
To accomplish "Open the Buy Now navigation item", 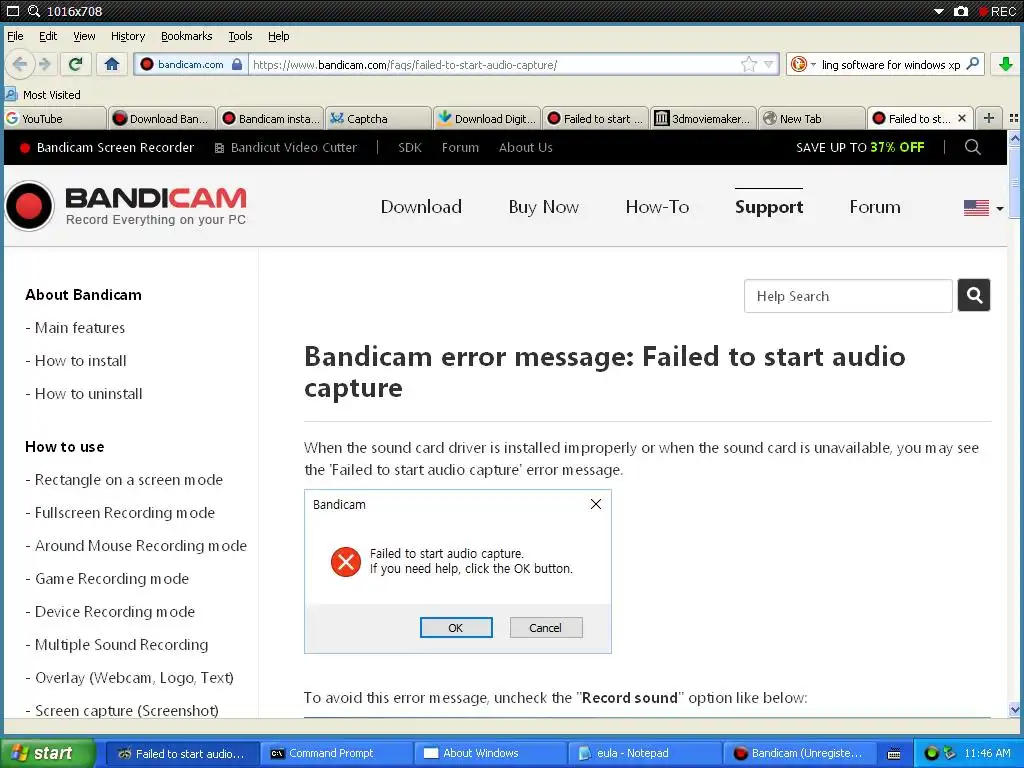I will pos(543,207).
